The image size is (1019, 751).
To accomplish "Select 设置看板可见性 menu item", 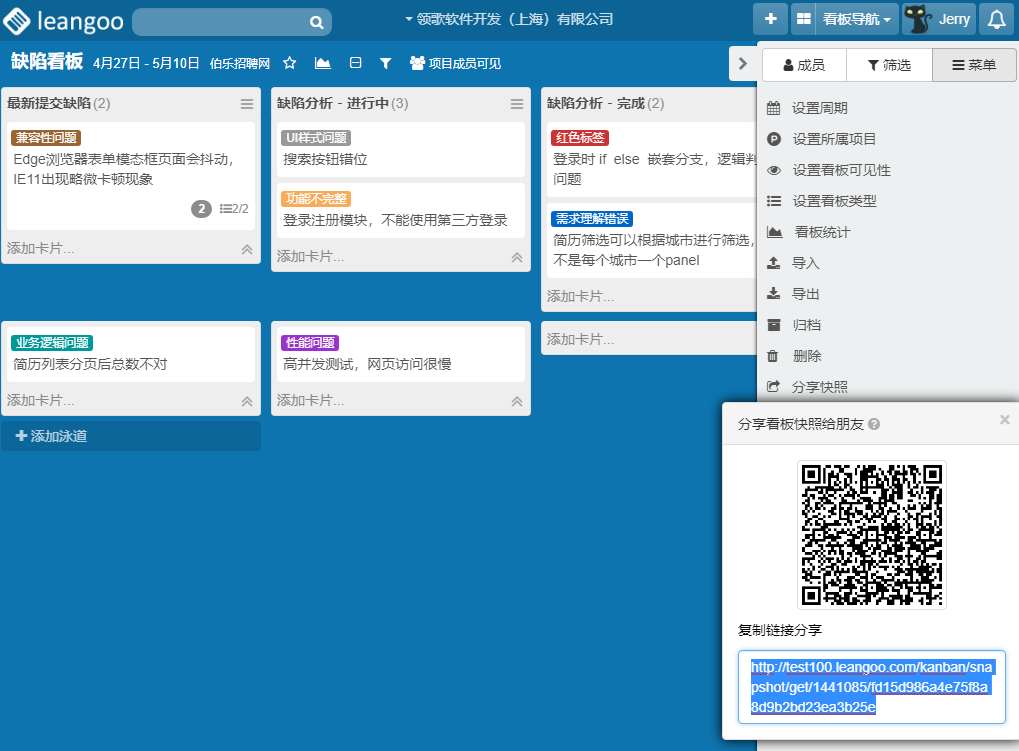I will point(840,170).
